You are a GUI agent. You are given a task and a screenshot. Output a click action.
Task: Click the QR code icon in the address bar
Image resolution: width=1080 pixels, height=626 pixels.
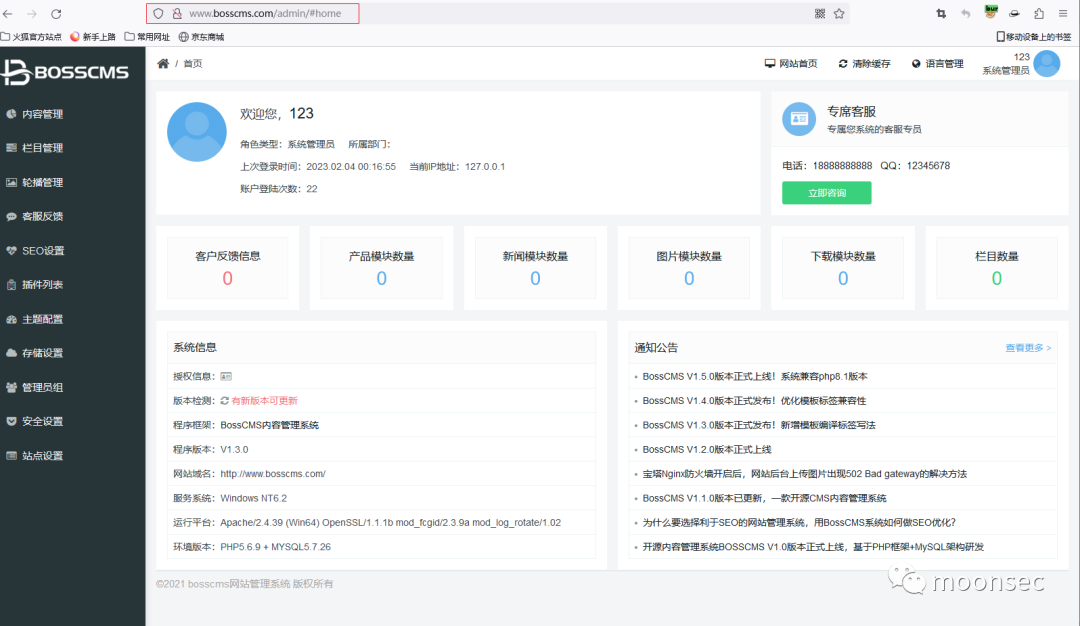[x=820, y=14]
